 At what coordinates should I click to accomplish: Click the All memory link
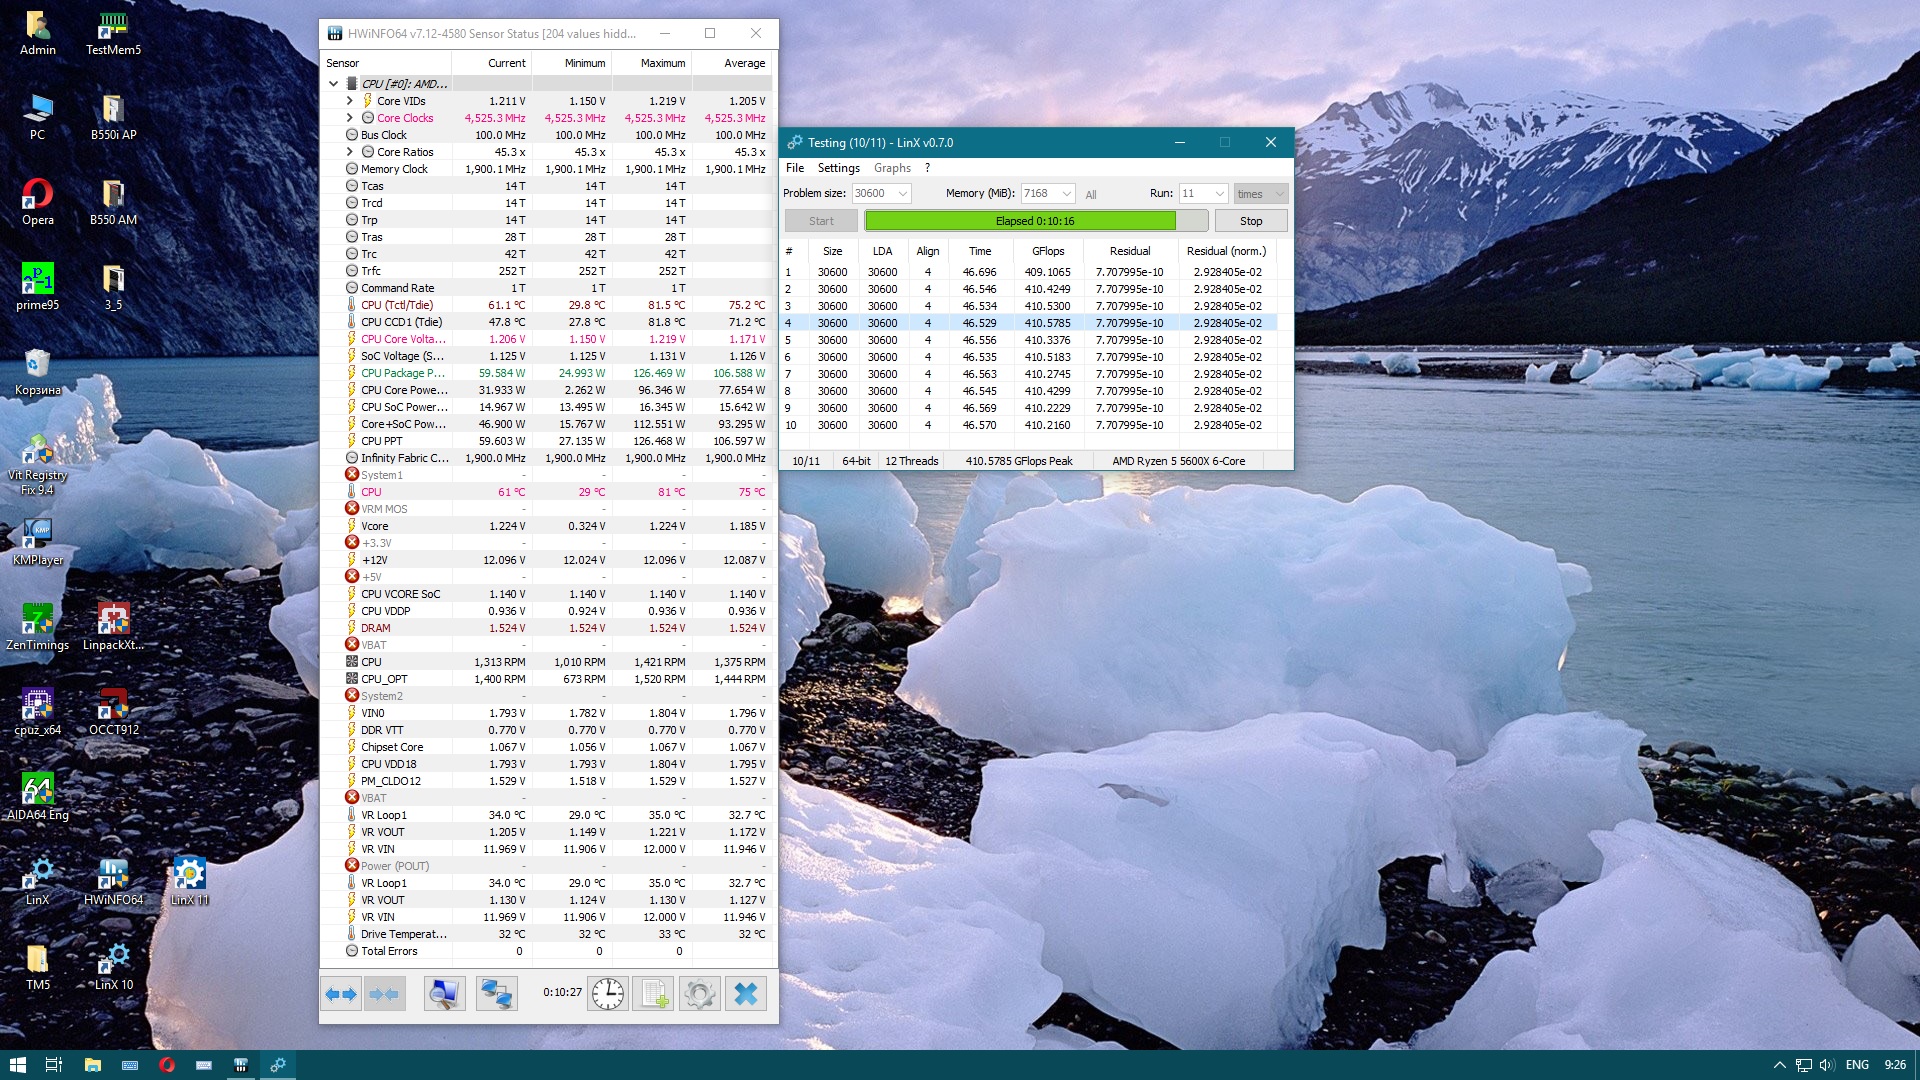click(x=1090, y=195)
